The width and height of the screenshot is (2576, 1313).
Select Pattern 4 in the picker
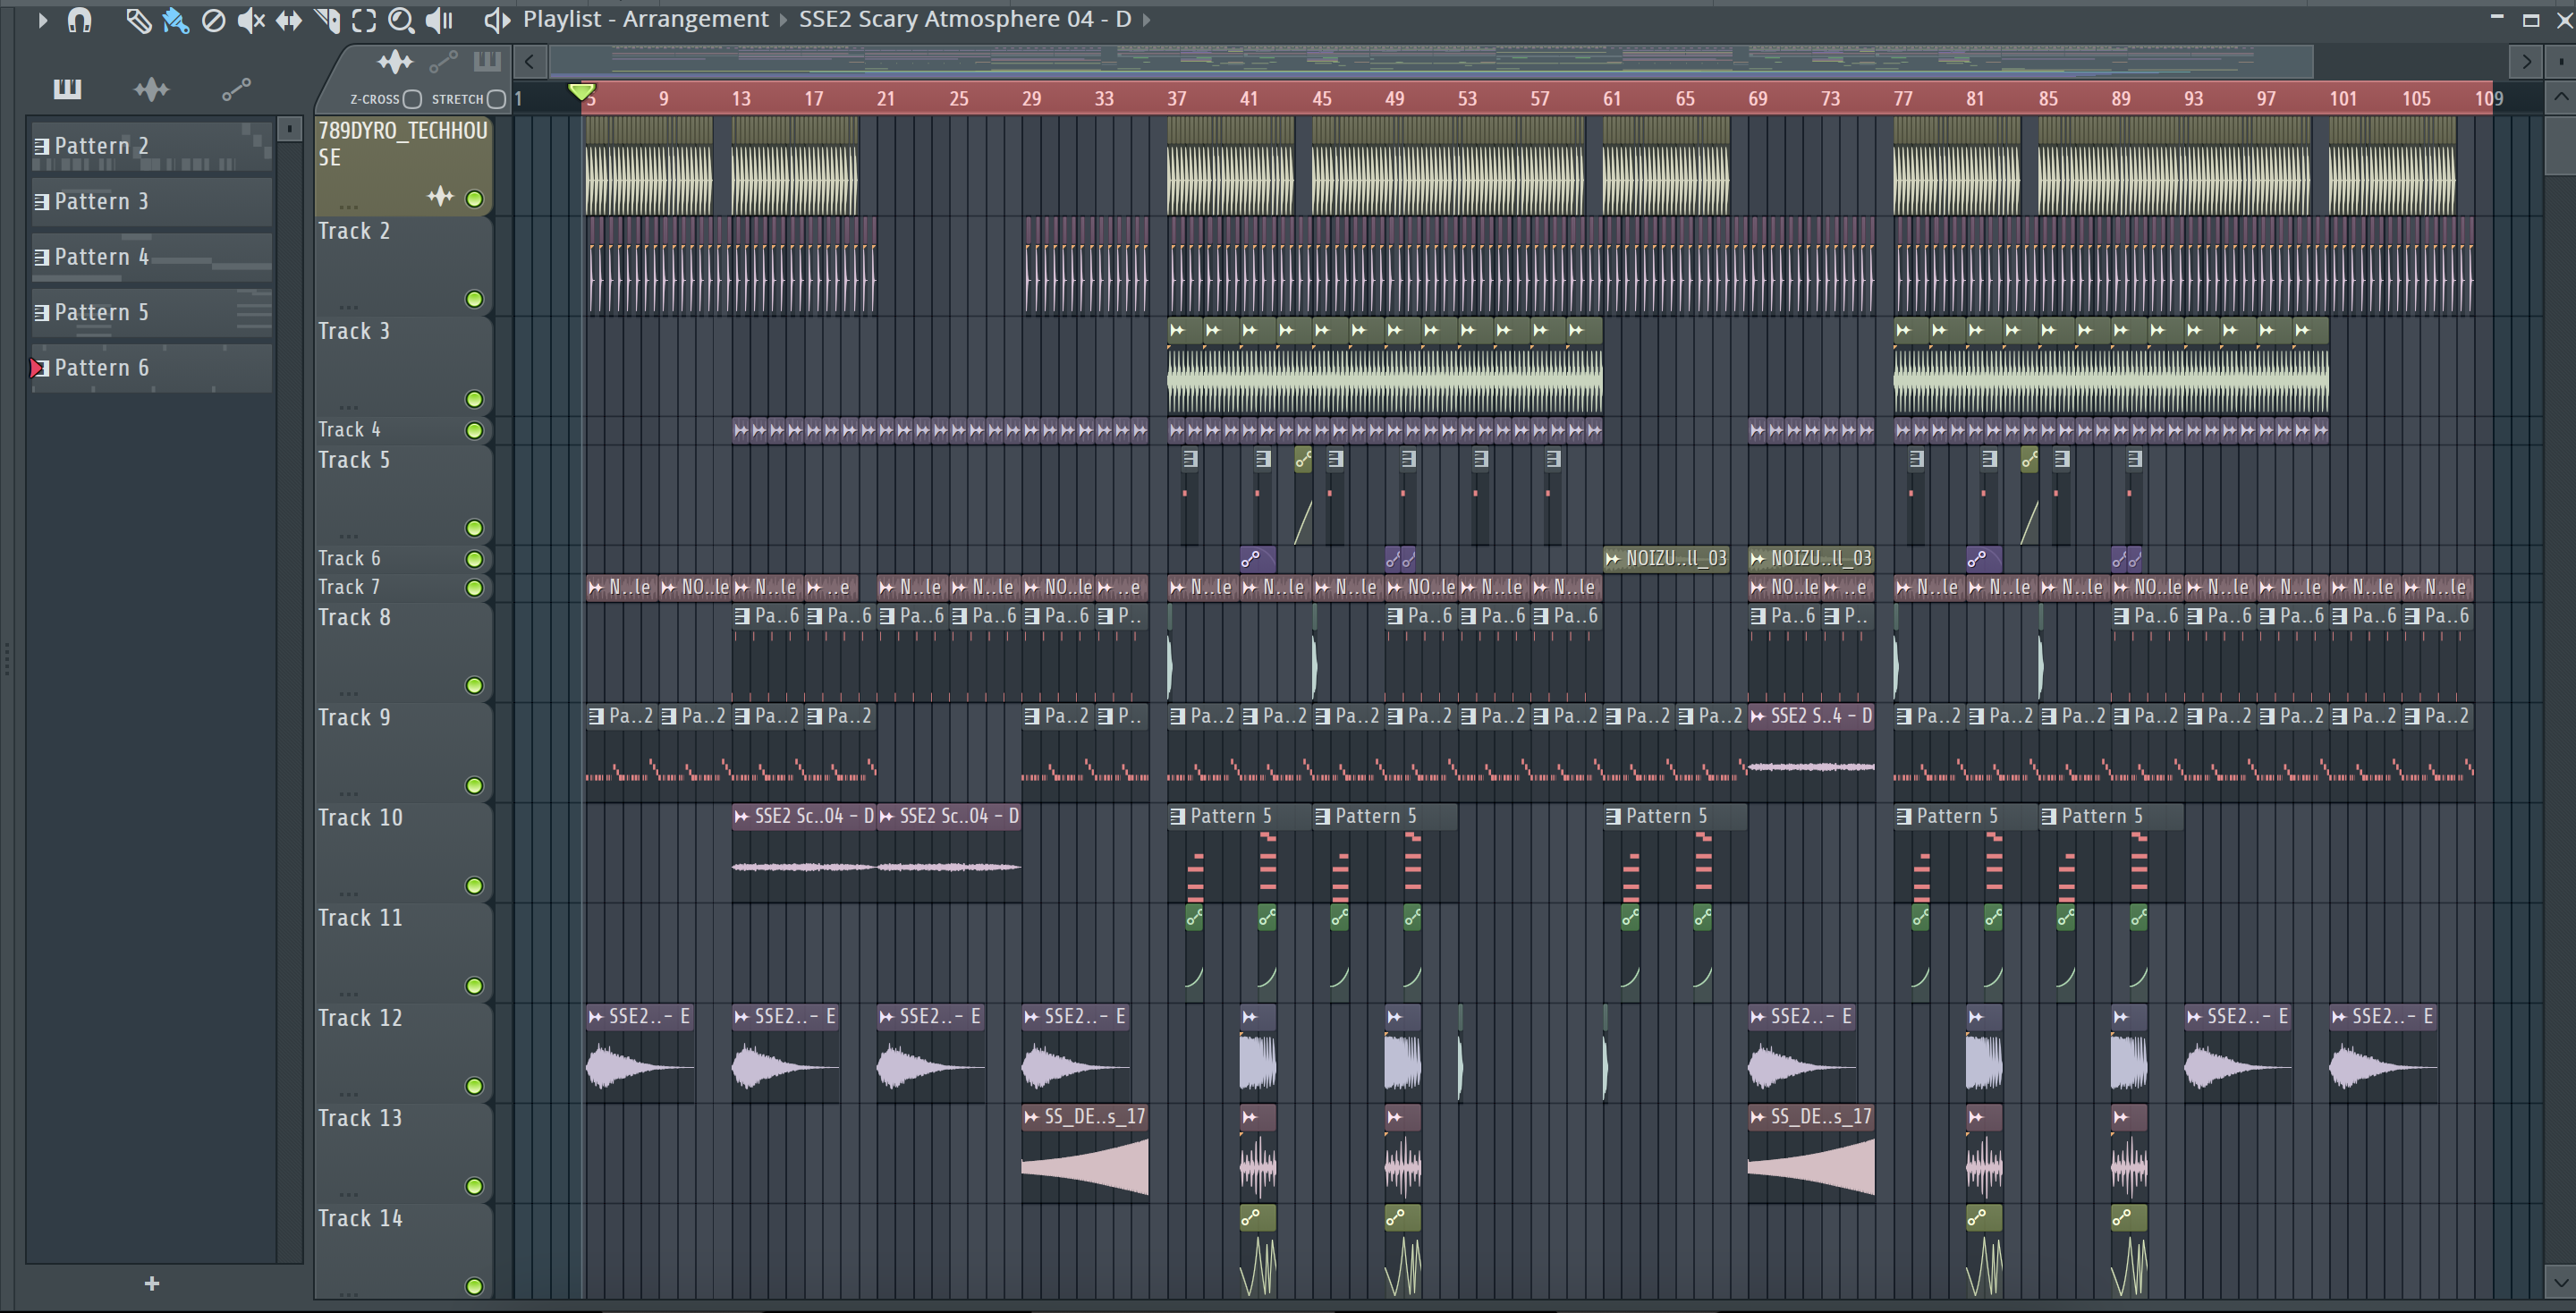pos(151,257)
